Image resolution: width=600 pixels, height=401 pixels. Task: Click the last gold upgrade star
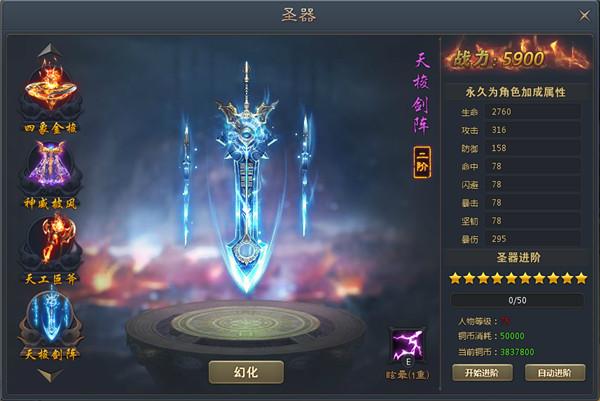coord(581,278)
